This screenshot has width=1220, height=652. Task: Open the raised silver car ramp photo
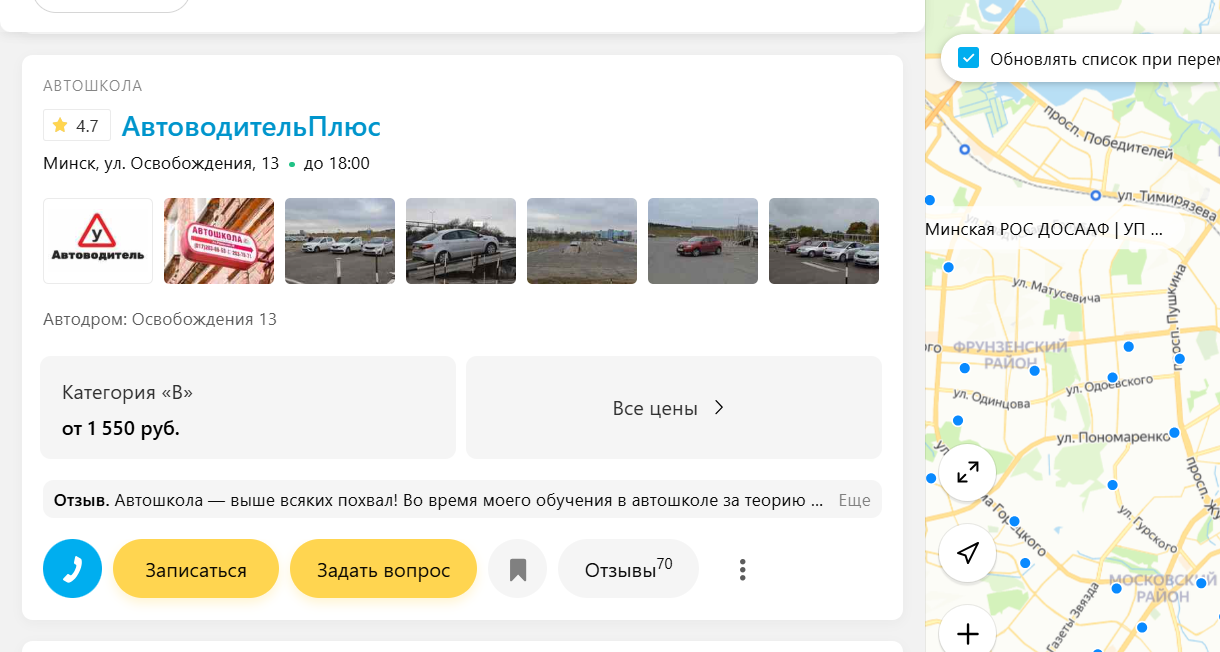tap(461, 241)
